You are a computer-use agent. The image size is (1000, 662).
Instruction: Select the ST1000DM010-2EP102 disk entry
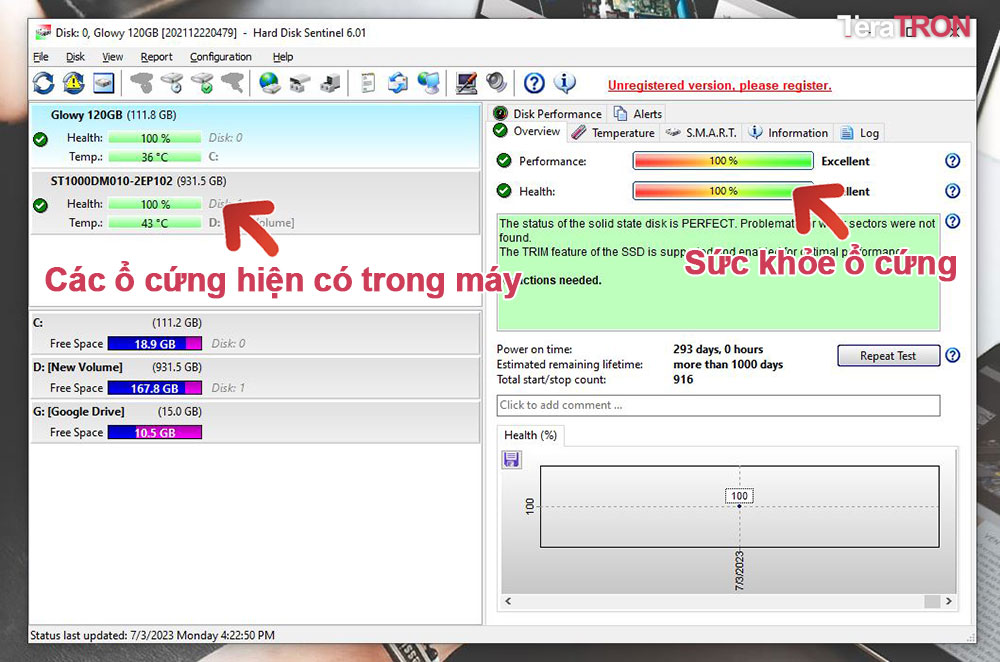tap(255, 203)
